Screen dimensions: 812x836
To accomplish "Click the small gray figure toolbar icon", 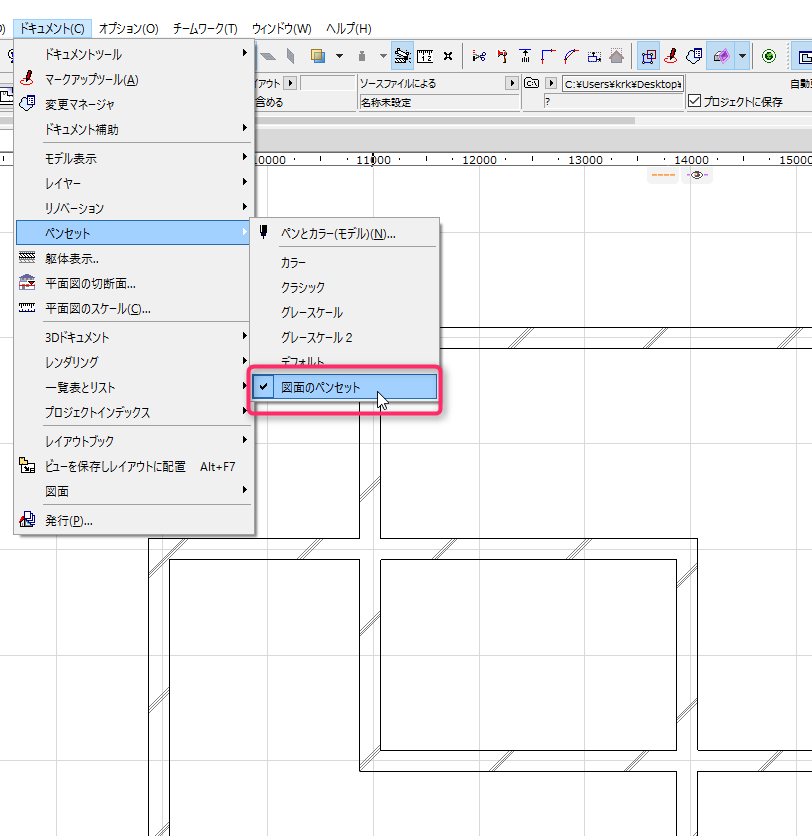I will pos(362,56).
